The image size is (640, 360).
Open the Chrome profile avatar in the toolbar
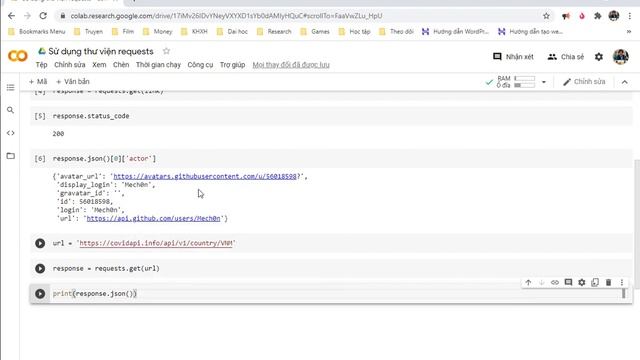point(614,16)
